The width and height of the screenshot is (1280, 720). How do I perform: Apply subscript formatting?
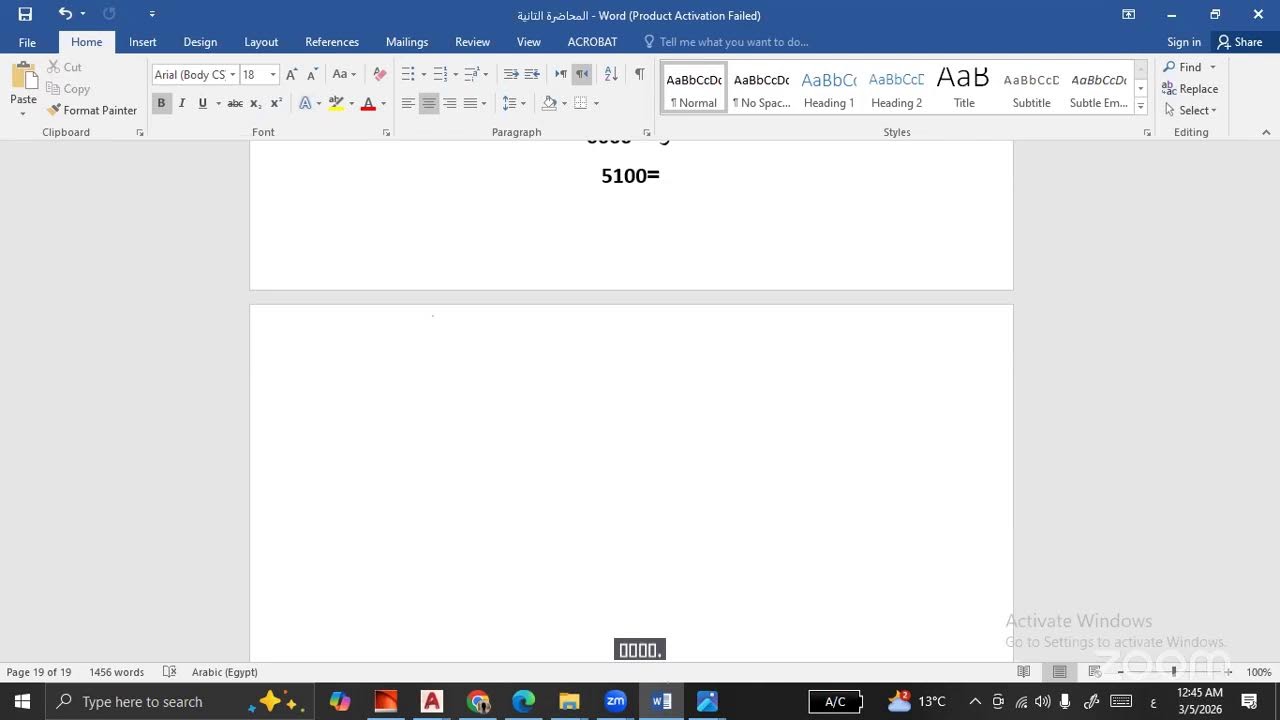point(255,103)
